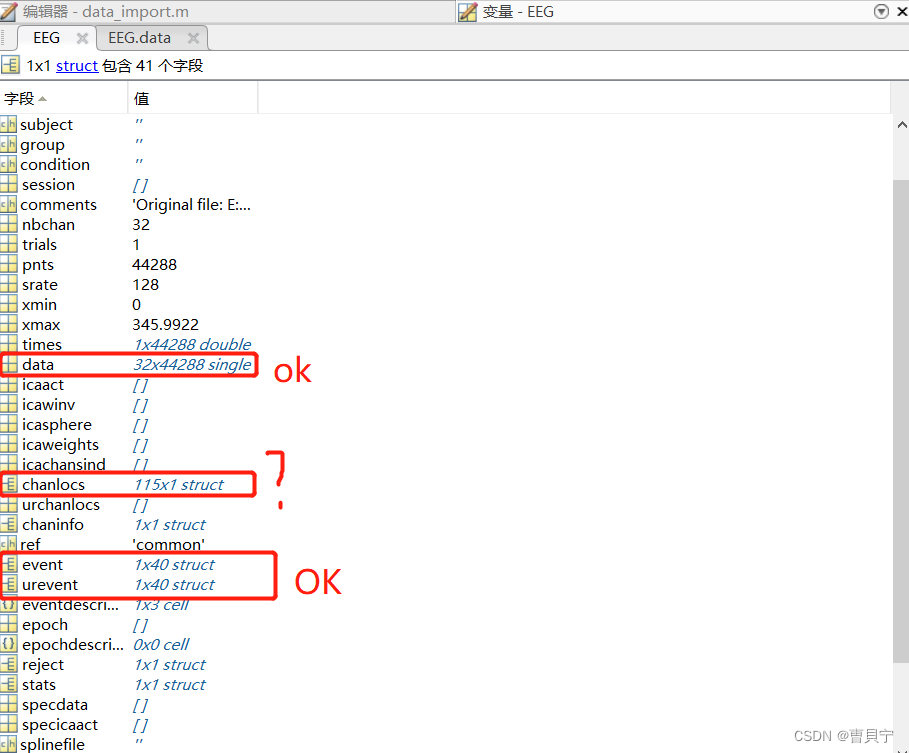Select value '115x1 struct' of chanlocs
The width and height of the screenshot is (909, 753).
point(179,485)
